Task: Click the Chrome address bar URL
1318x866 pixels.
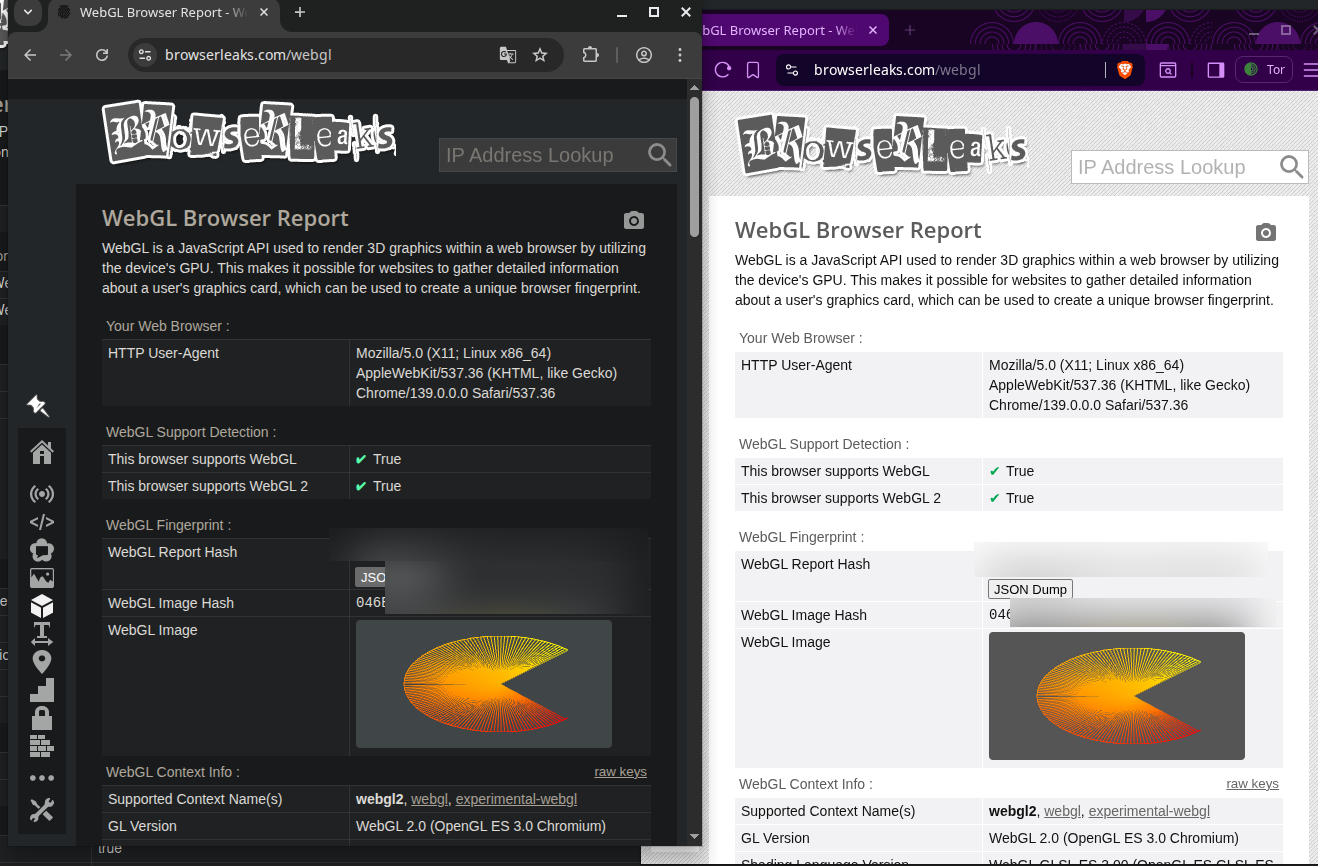Action: [x=248, y=55]
